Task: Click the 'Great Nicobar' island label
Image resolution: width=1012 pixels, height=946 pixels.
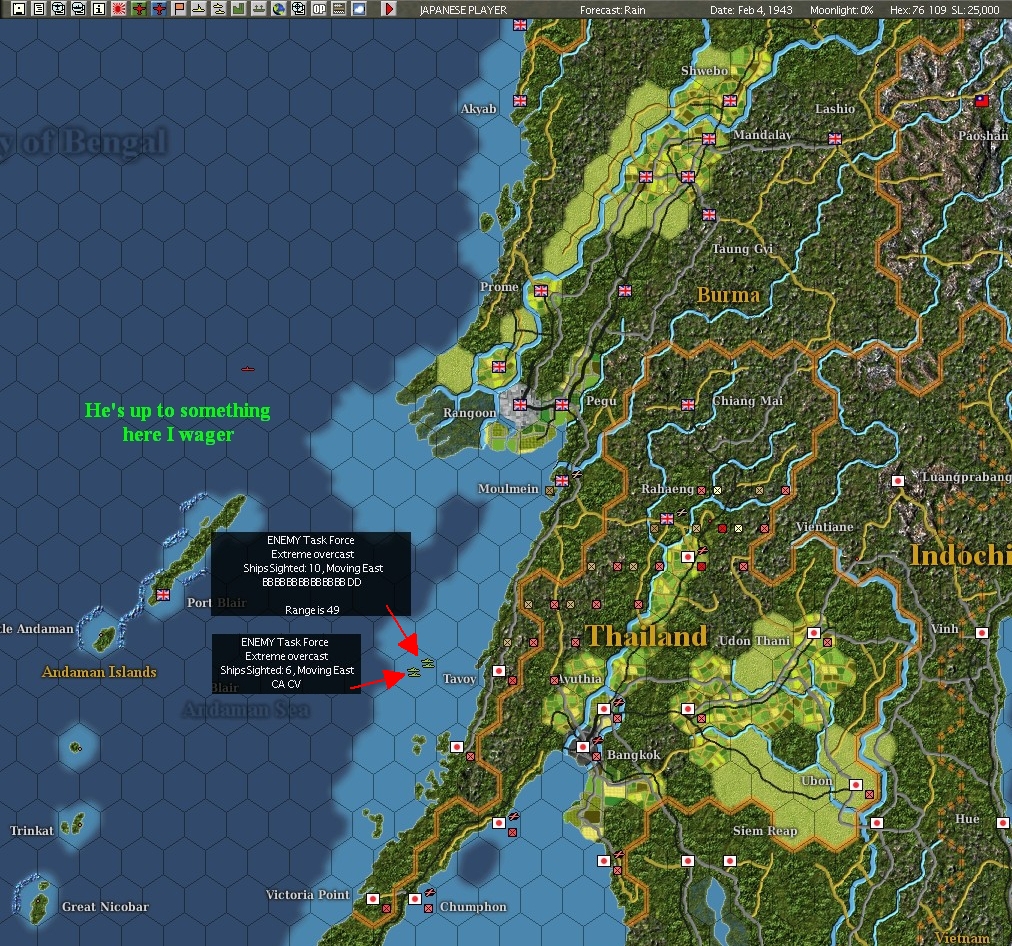Action: 105,907
